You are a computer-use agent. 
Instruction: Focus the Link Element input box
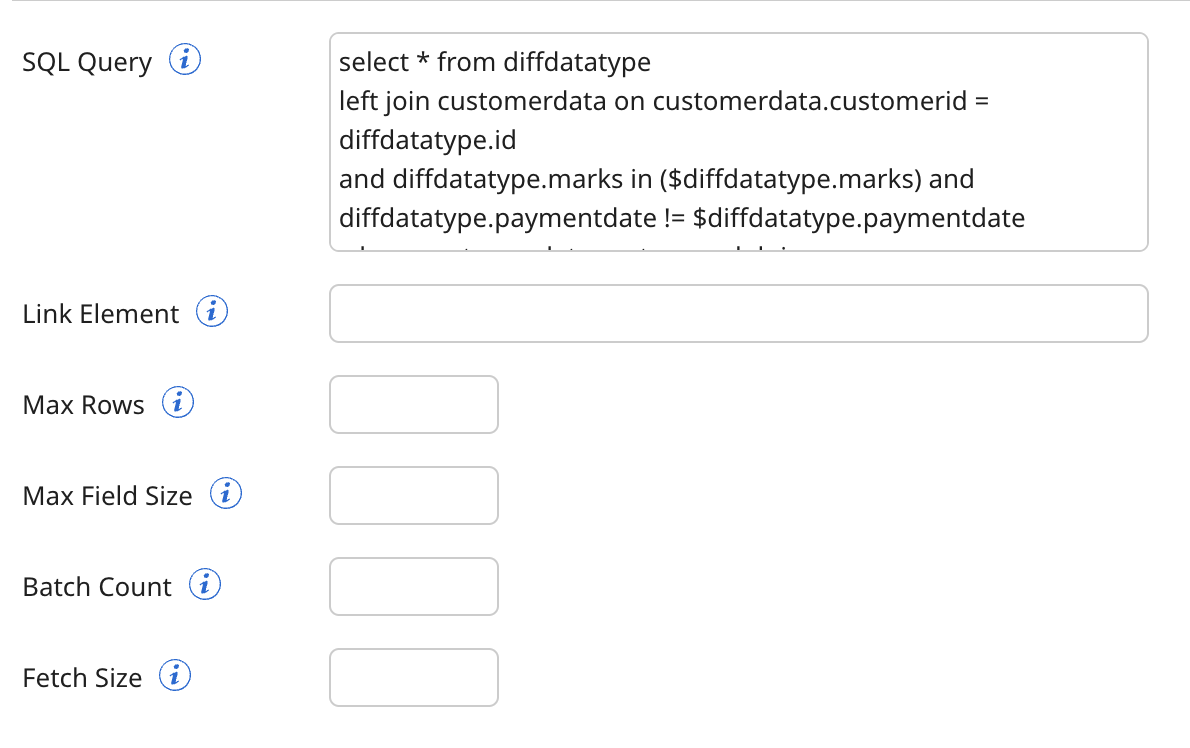click(x=738, y=313)
